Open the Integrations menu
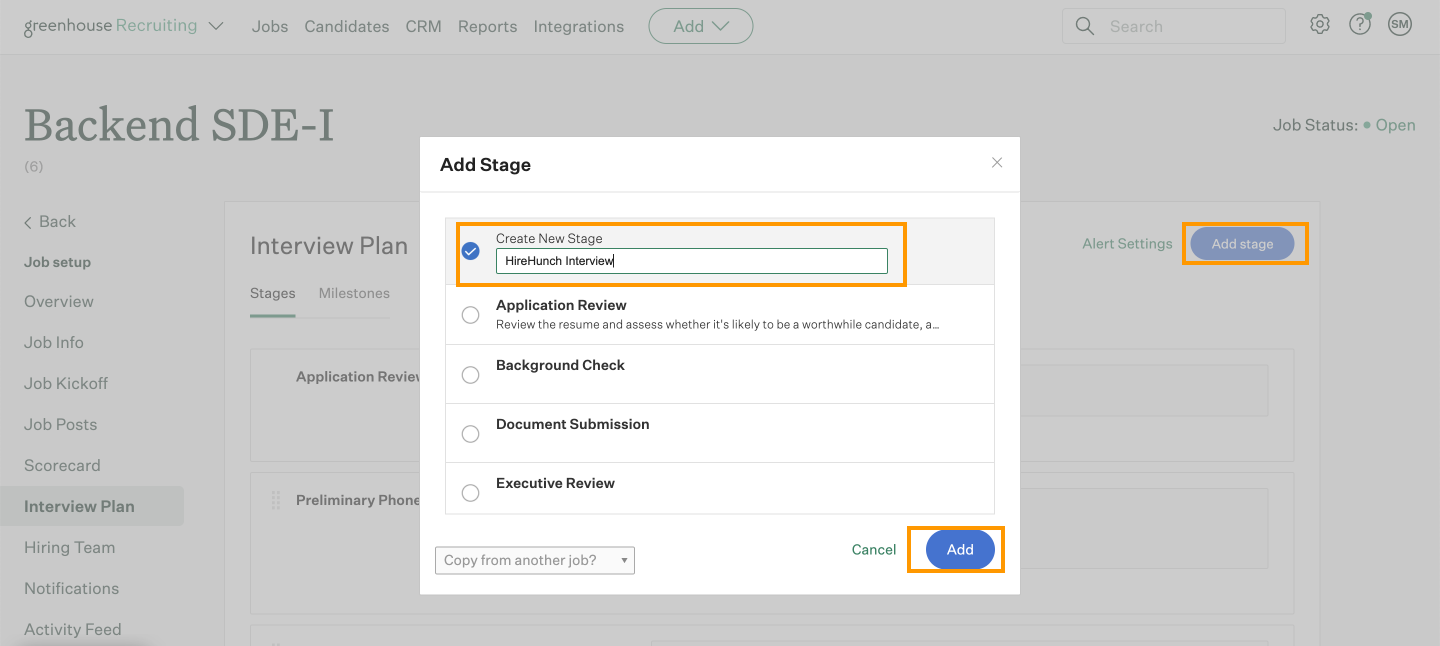This screenshot has width=1440, height=646. tap(579, 26)
